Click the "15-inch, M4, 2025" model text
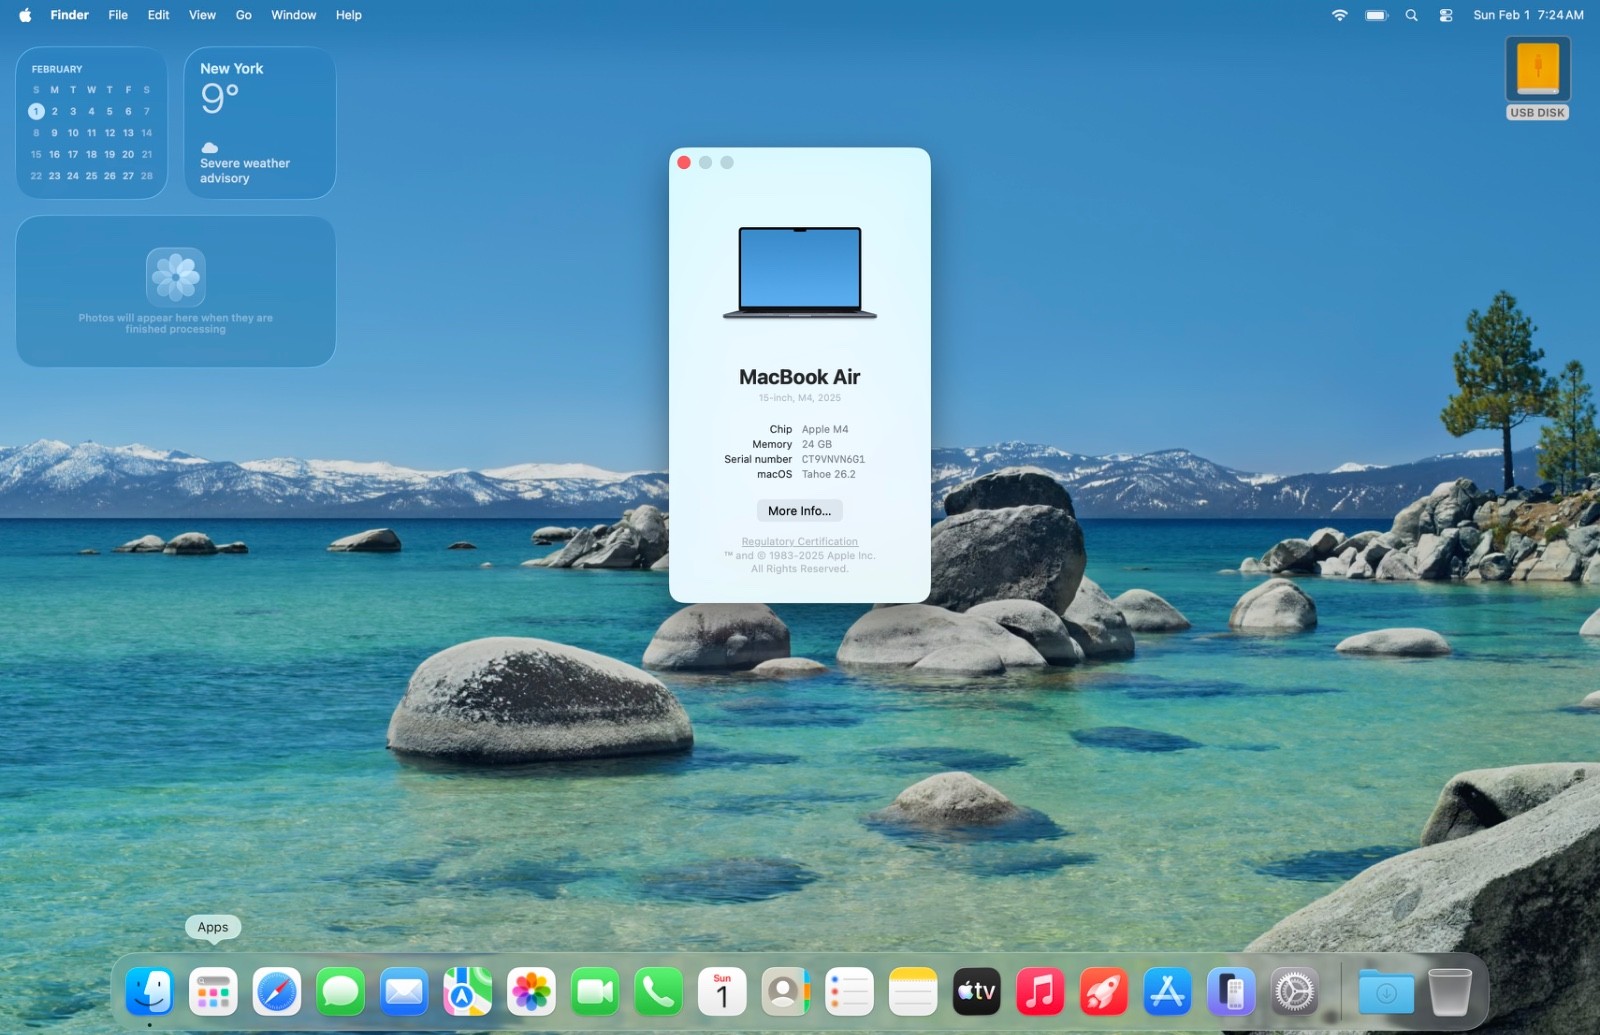 [x=800, y=398]
